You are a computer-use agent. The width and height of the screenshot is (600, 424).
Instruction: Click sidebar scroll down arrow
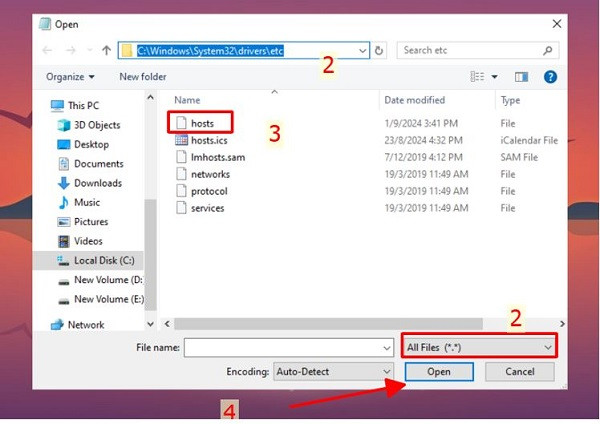151,324
